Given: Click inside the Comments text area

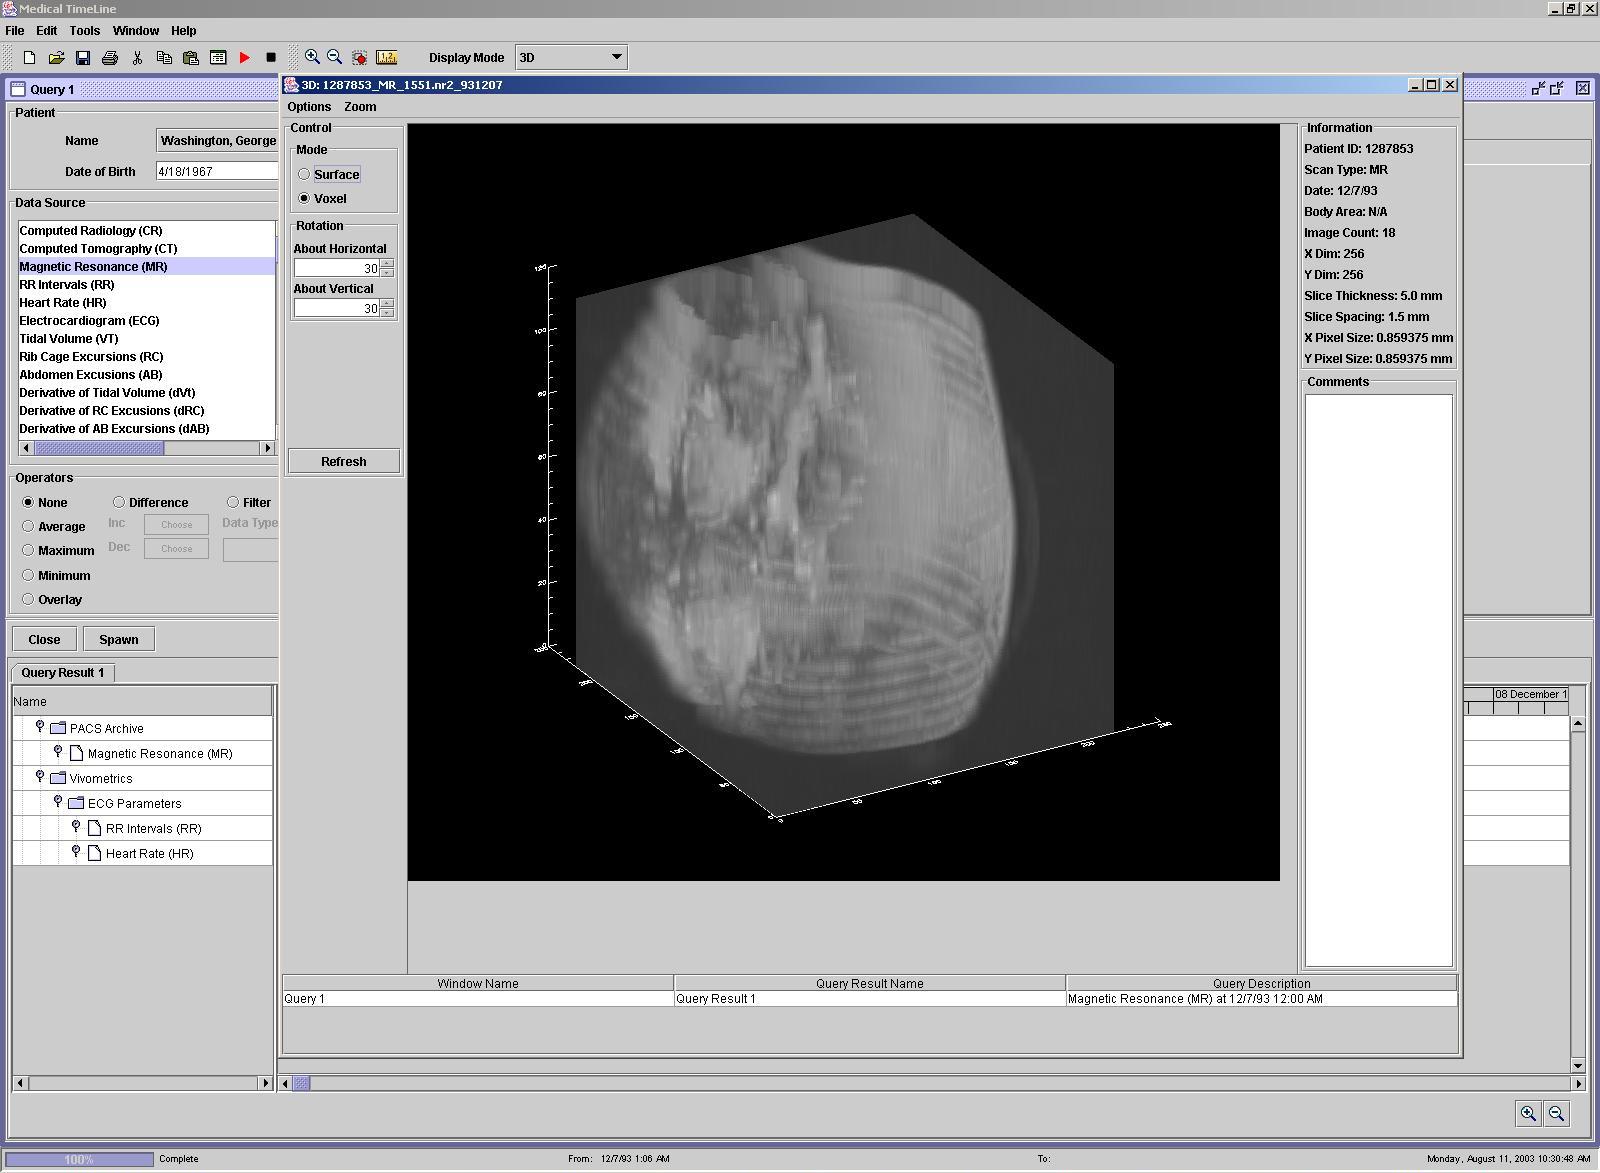Looking at the screenshot, I should pos(1379,680).
